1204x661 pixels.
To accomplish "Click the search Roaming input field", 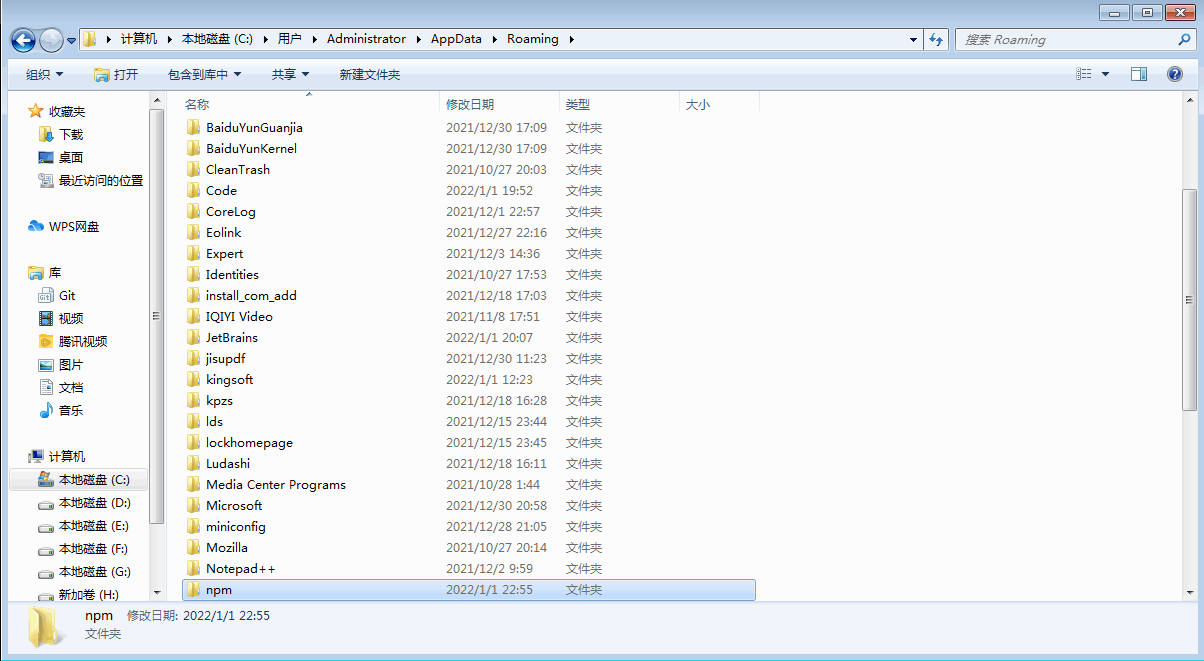I will click(x=1064, y=39).
